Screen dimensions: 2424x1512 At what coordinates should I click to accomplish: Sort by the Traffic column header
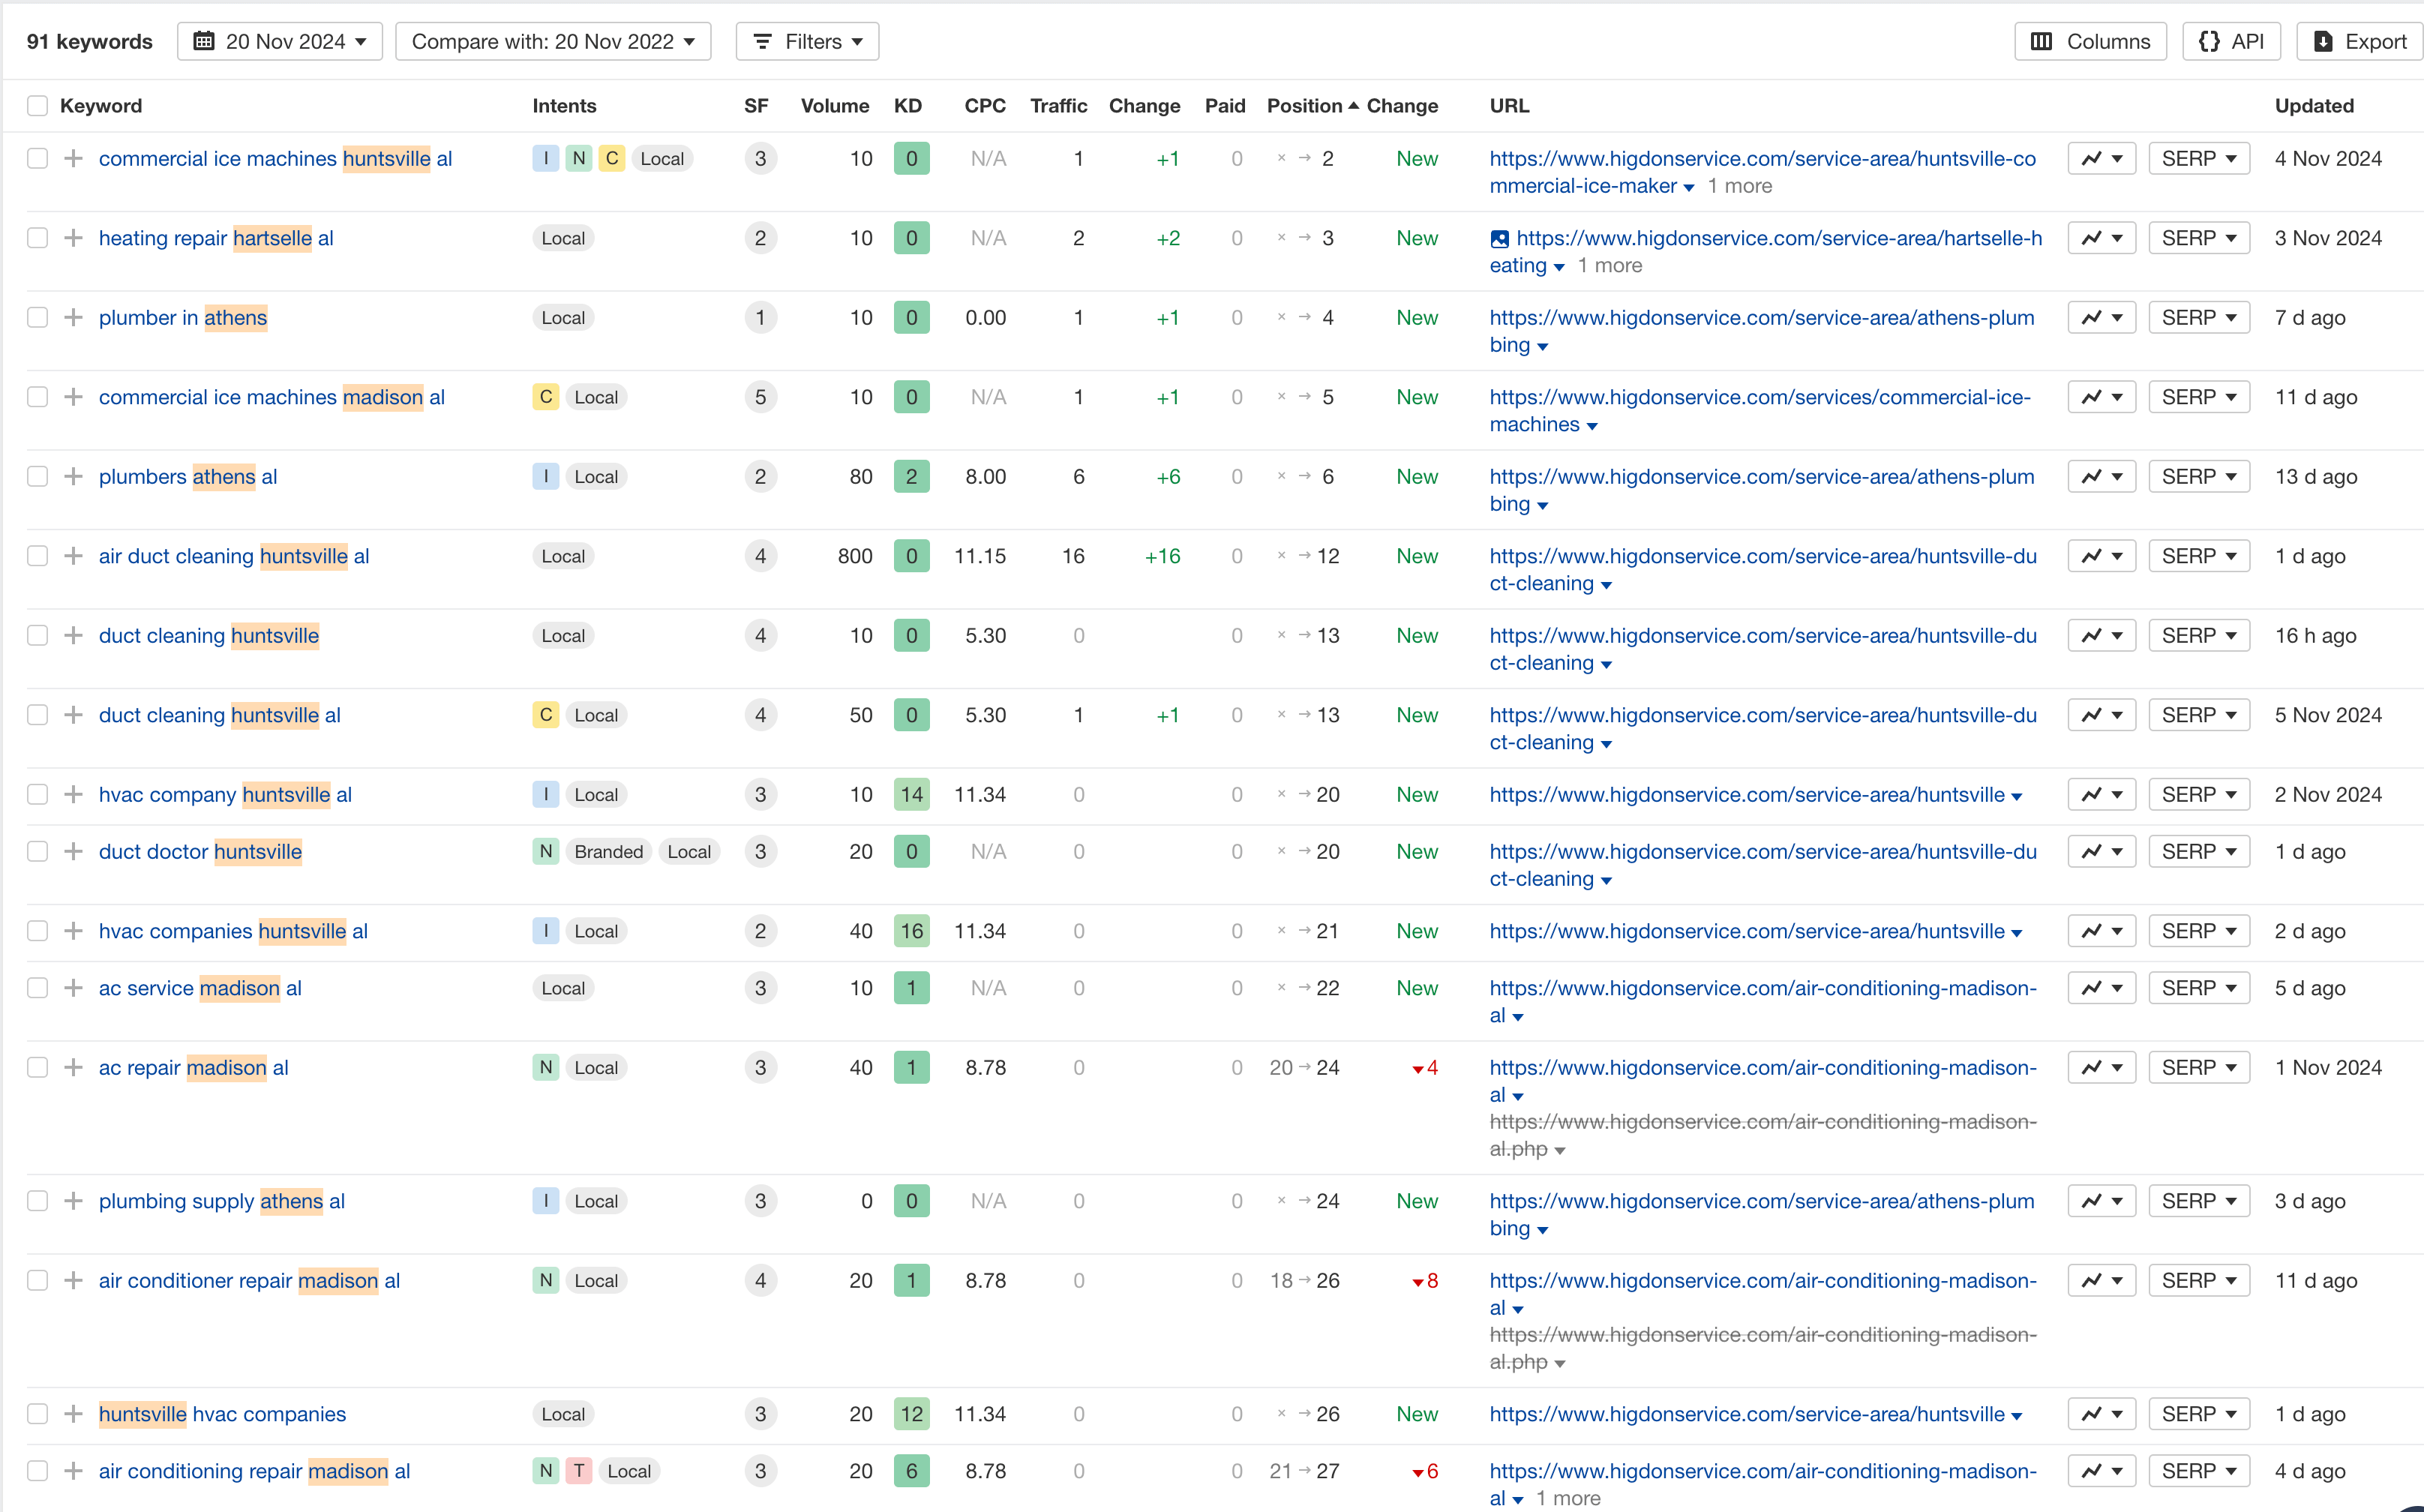(1059, 106)
